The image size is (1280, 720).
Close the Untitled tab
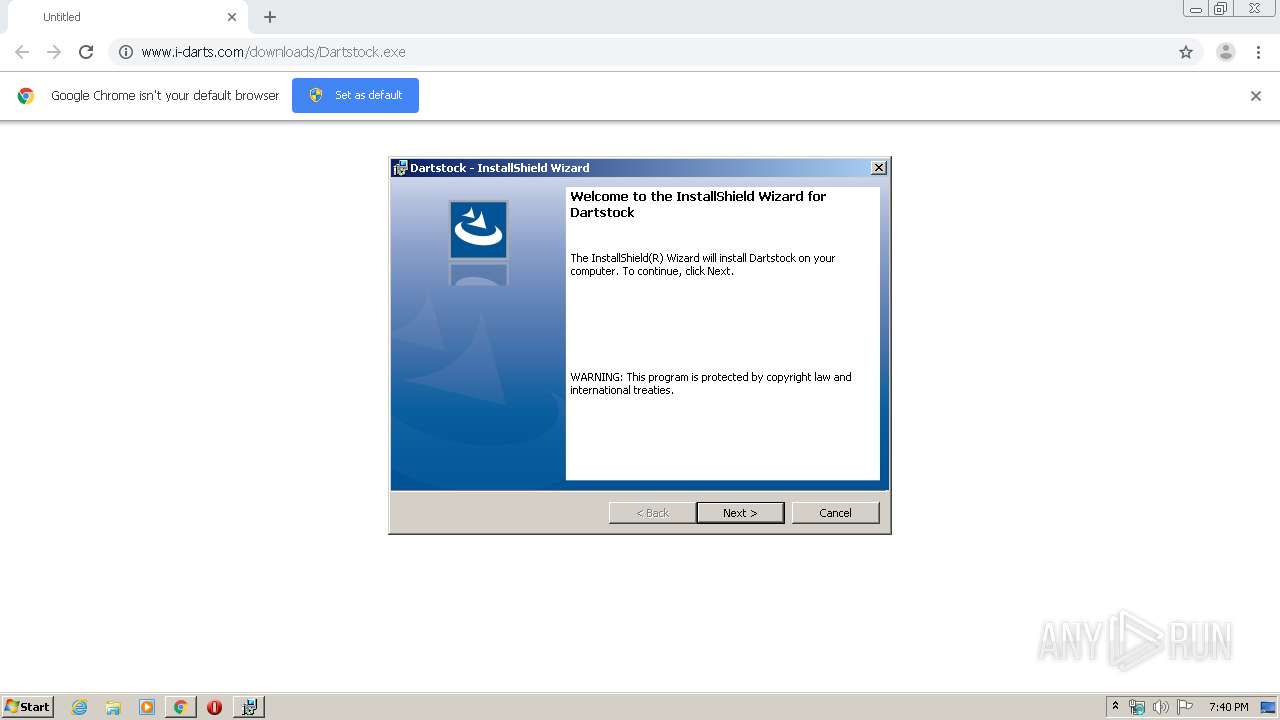point(232,17)
